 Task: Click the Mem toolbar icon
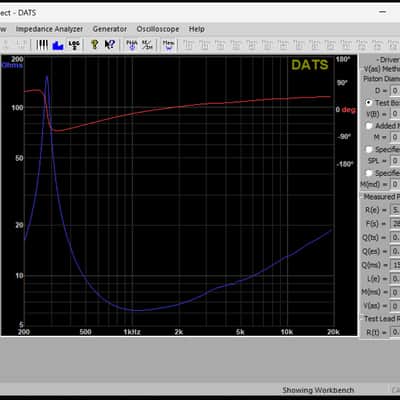tap(168, 45)
